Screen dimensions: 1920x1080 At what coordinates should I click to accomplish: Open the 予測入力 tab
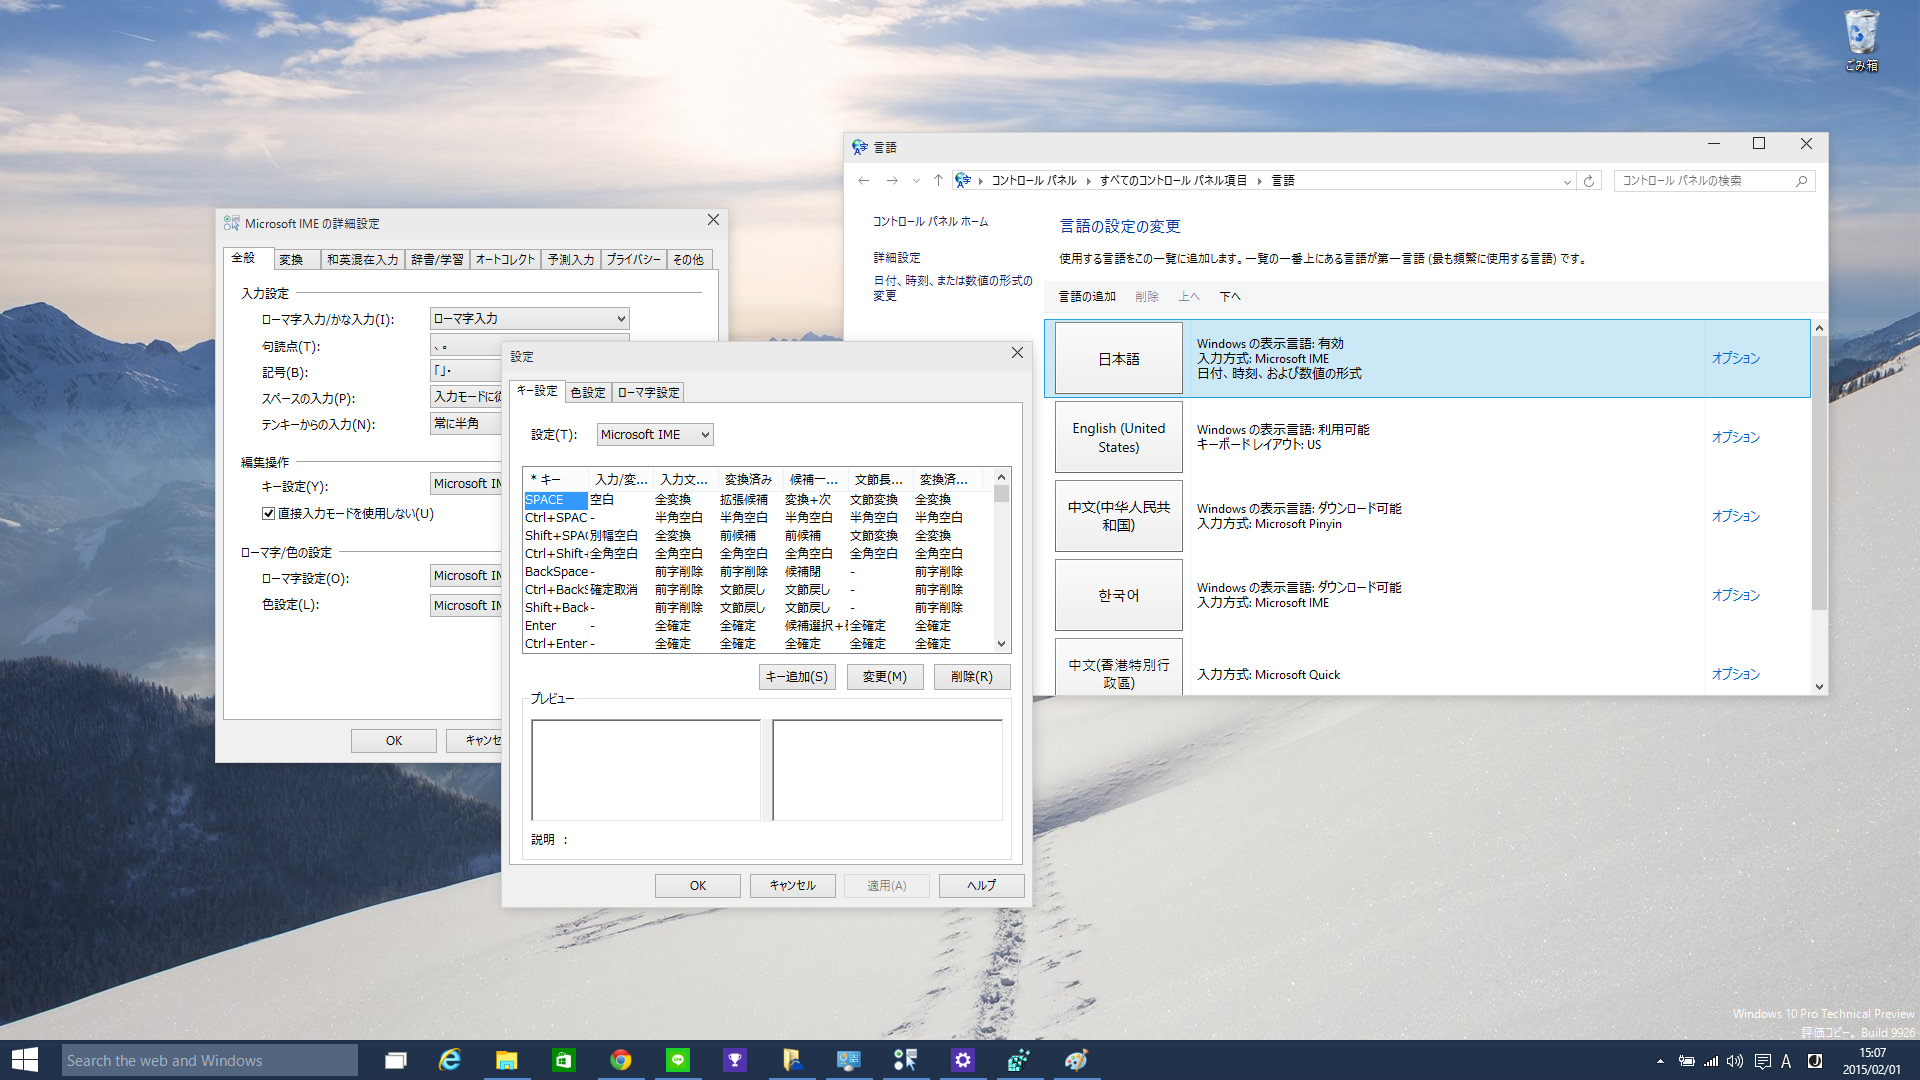(x=571, y=259)
